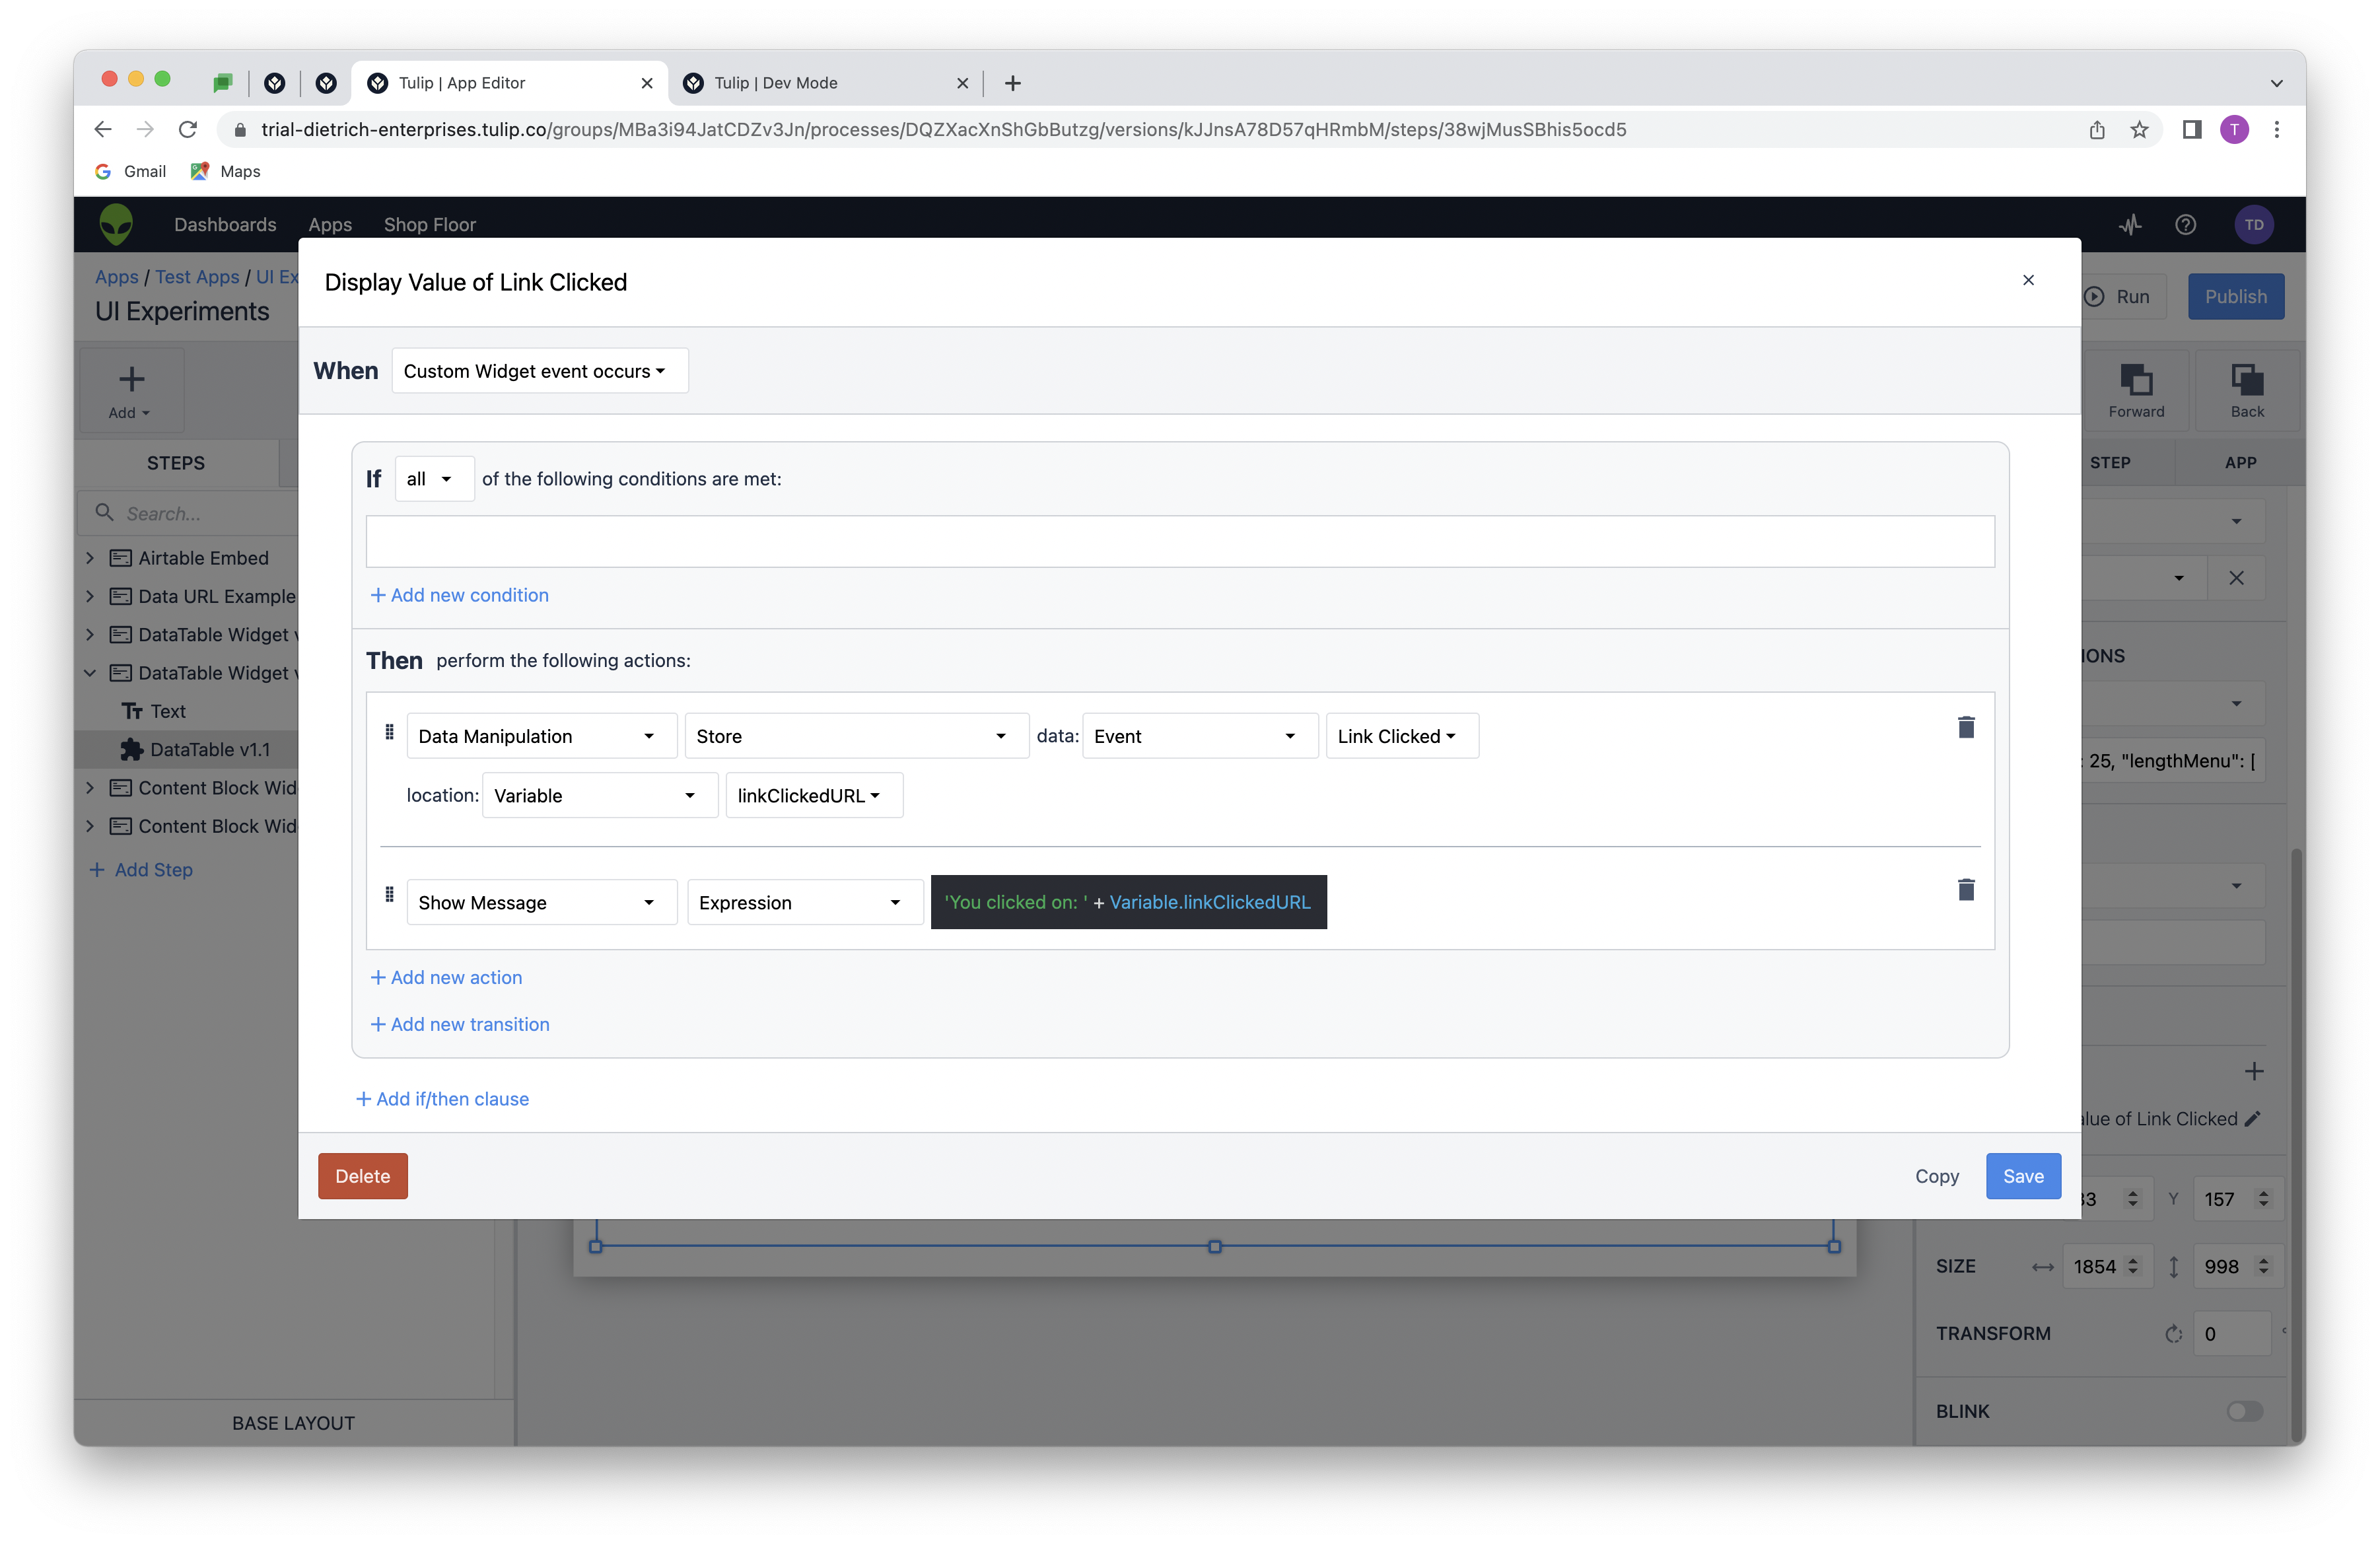
Task: Open the Link Clicked dropdown
Action: point(1402,736)
